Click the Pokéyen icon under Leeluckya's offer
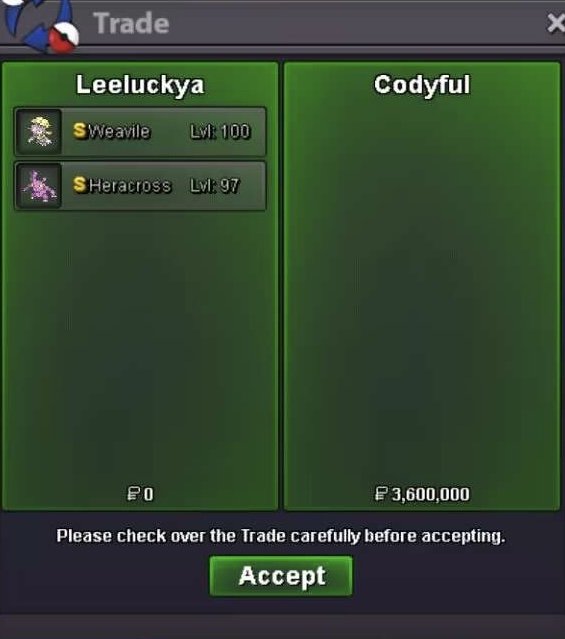The width and height of the screenshot is (565, 639). (x=133, y=494)
